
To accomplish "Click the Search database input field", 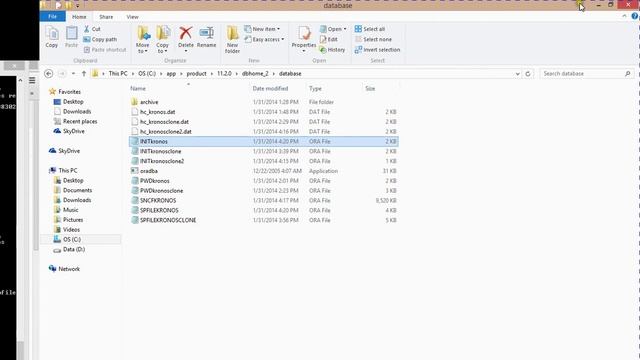I will pyautogui.click(x=582, y=74).
